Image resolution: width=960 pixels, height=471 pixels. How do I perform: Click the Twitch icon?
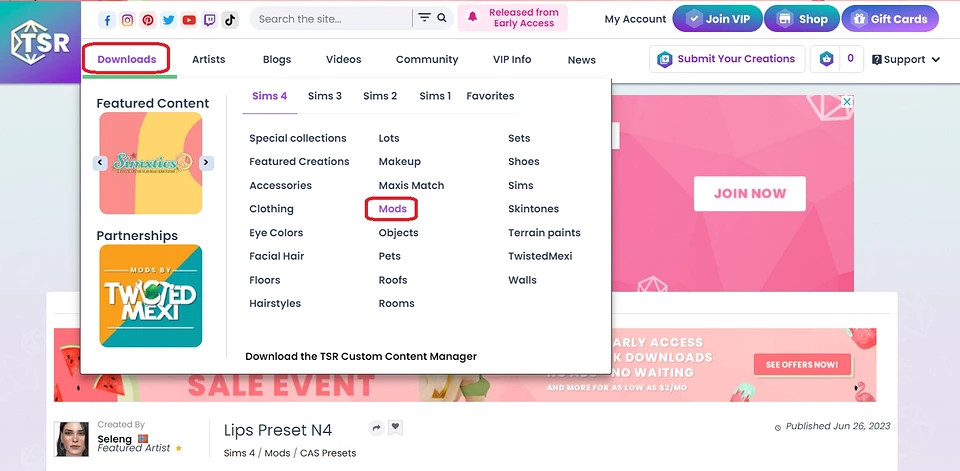click(x=209, y=19)
